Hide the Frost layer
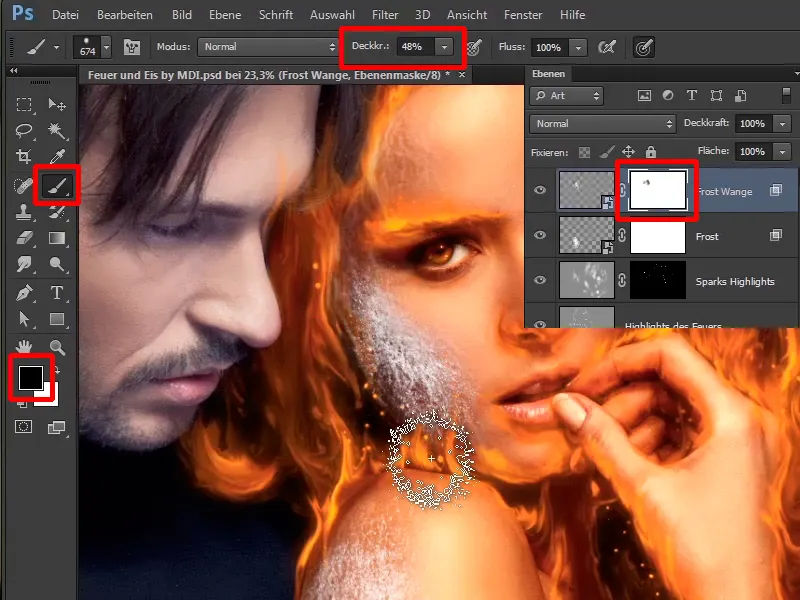This screenshot has width=800, height=600. pyautogui.click(x=540, y=235)
